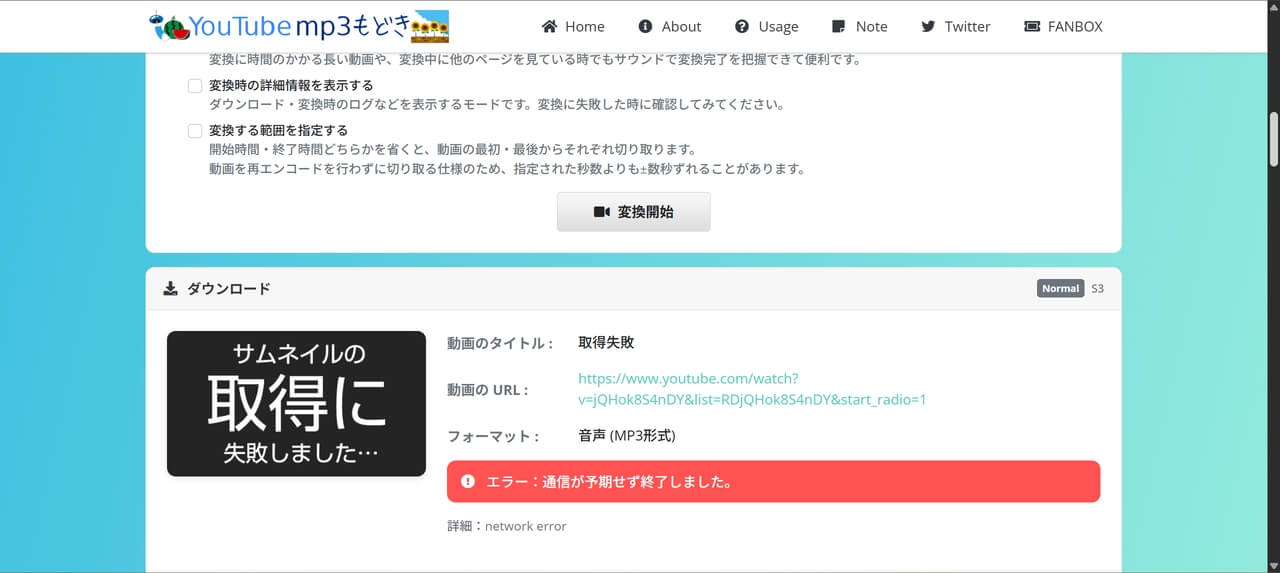Go to the Home menu item

[x=573, y=27]
